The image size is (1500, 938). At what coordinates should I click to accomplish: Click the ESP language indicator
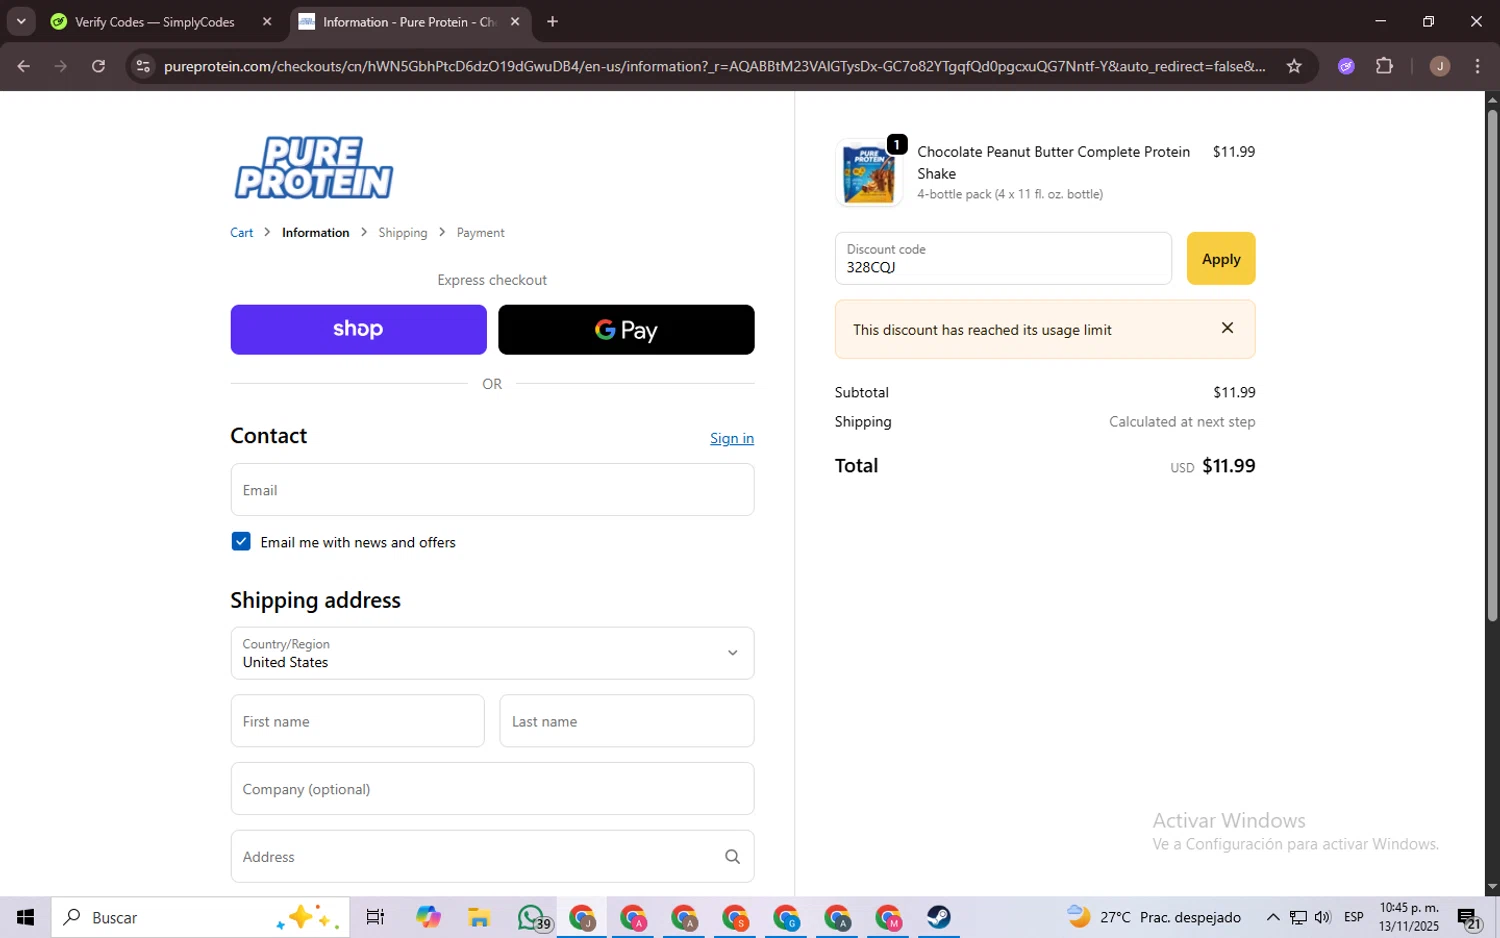[x=1353, y=917]
